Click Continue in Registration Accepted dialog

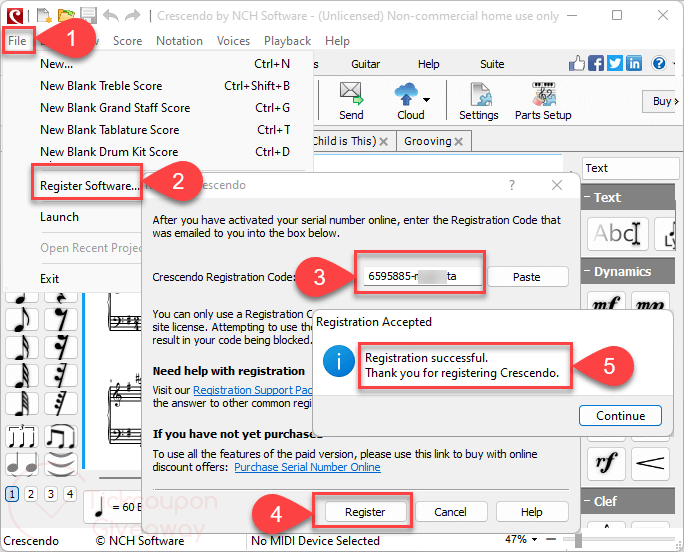click(620, 416)
